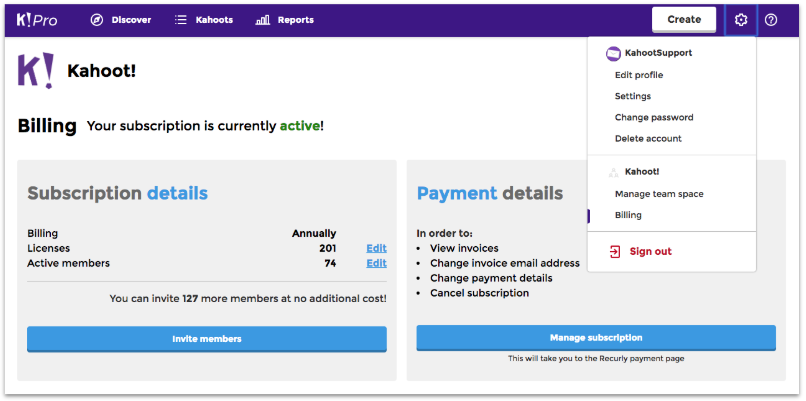Viewport: 806px width, 401px height.
Task: Click the Discover compass icon
Action: click(x=97, y=20)
